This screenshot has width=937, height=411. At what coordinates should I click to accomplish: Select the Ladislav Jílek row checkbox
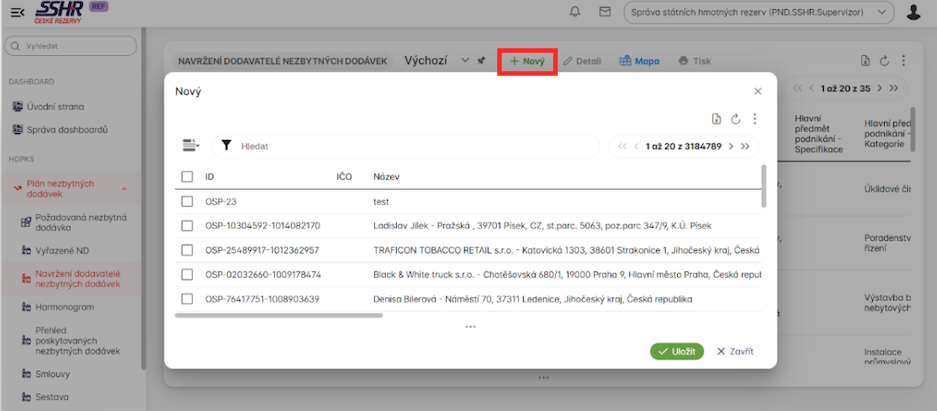pyautogui.click(x=187, y=226)
